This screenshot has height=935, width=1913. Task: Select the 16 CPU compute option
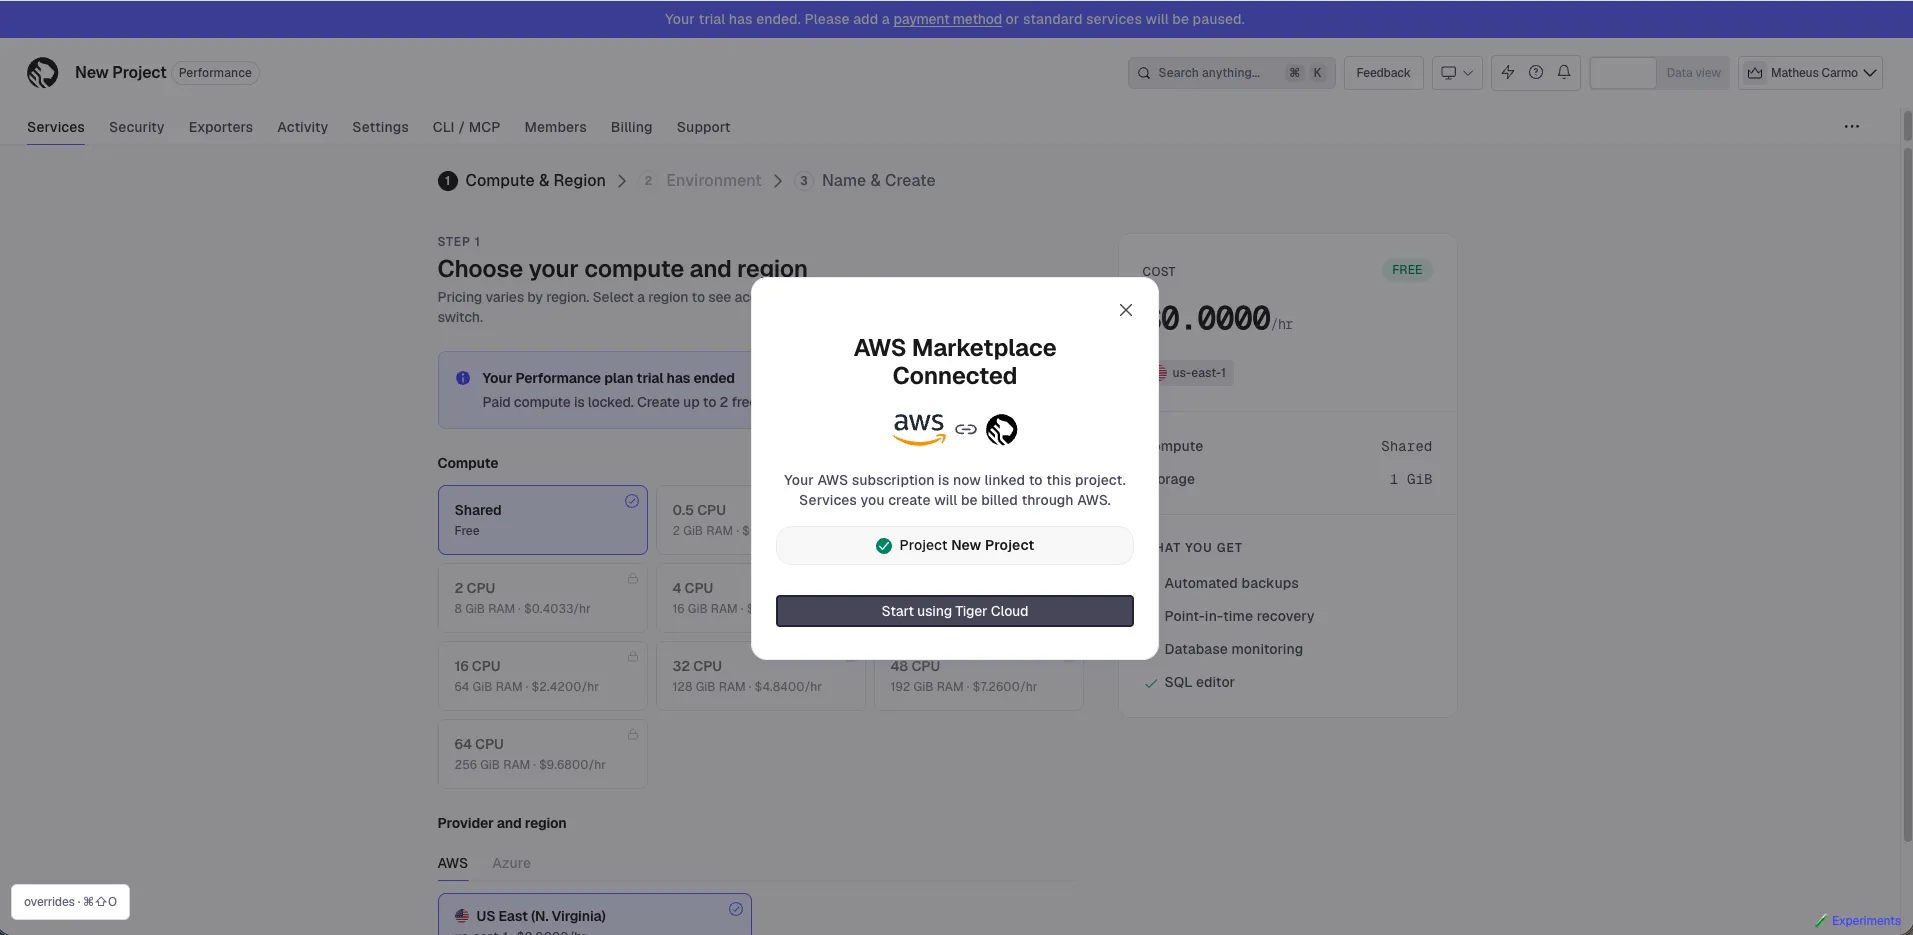(542, 676)
